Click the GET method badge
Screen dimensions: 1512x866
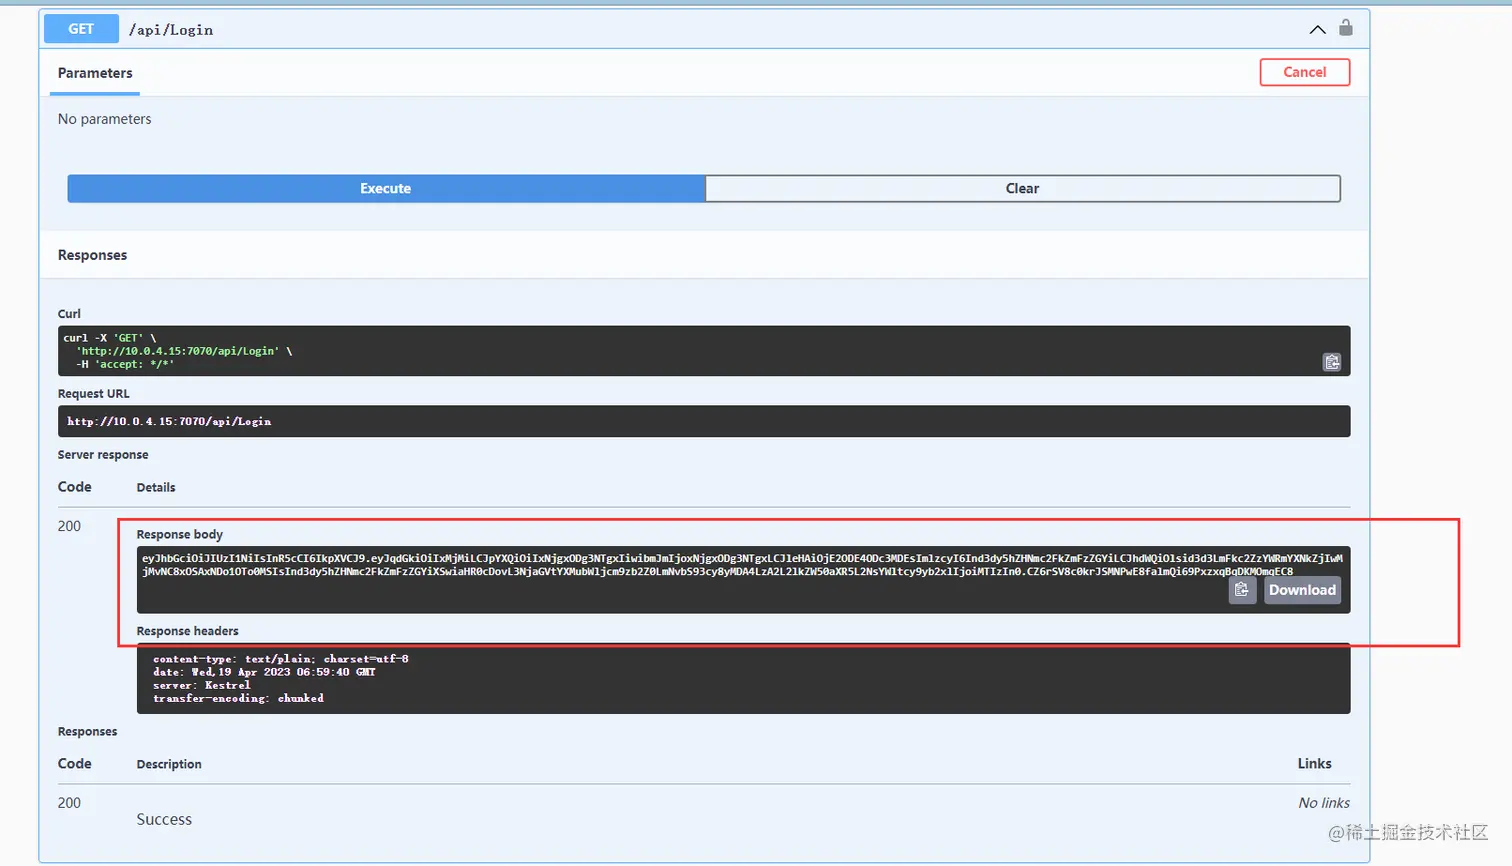point(81,29)
